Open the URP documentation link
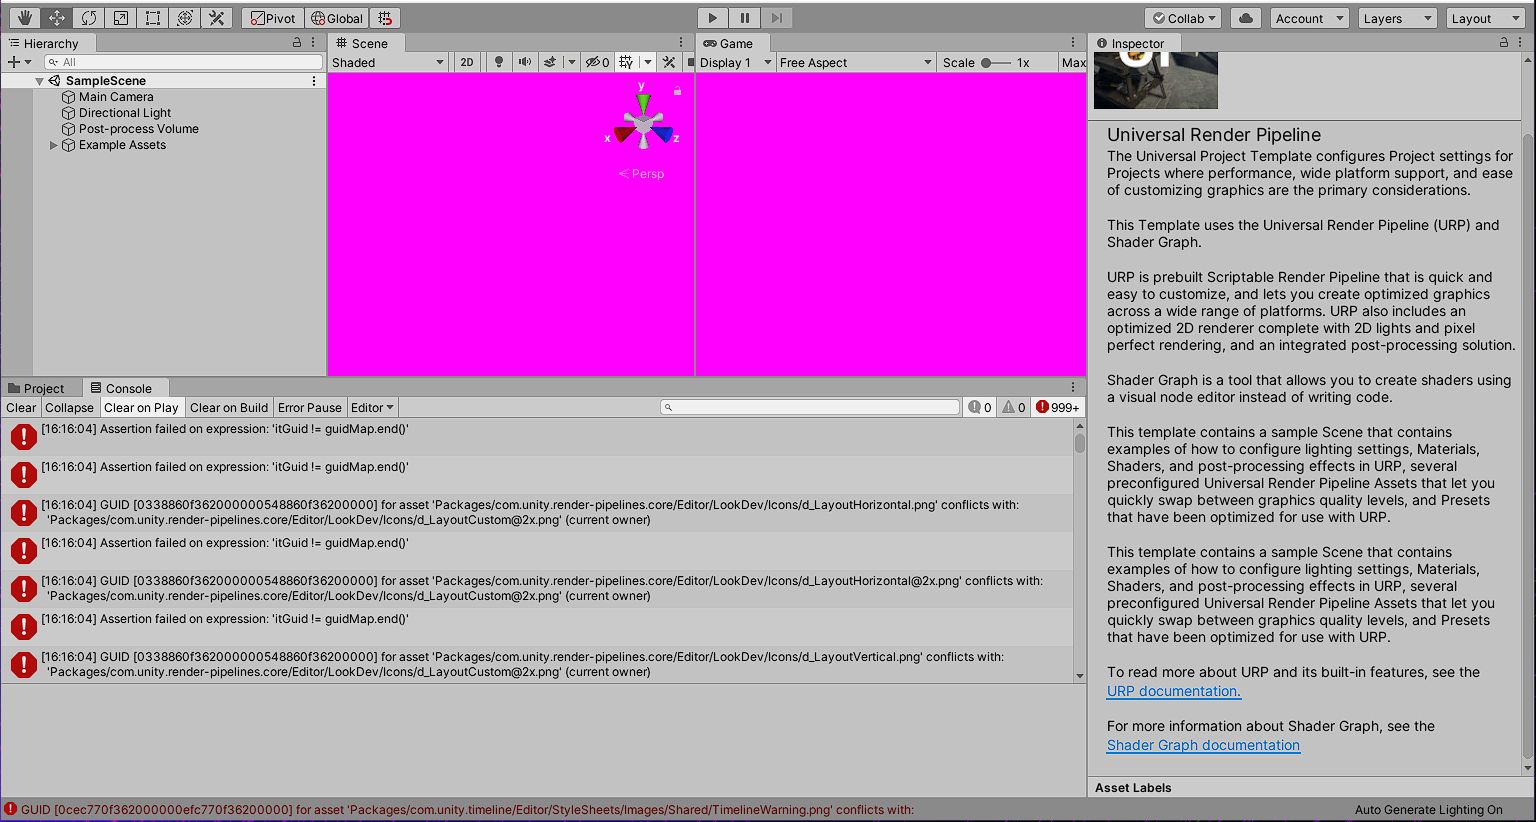The height and width of the screenshot is (822, 1536). click(1173, 691)
